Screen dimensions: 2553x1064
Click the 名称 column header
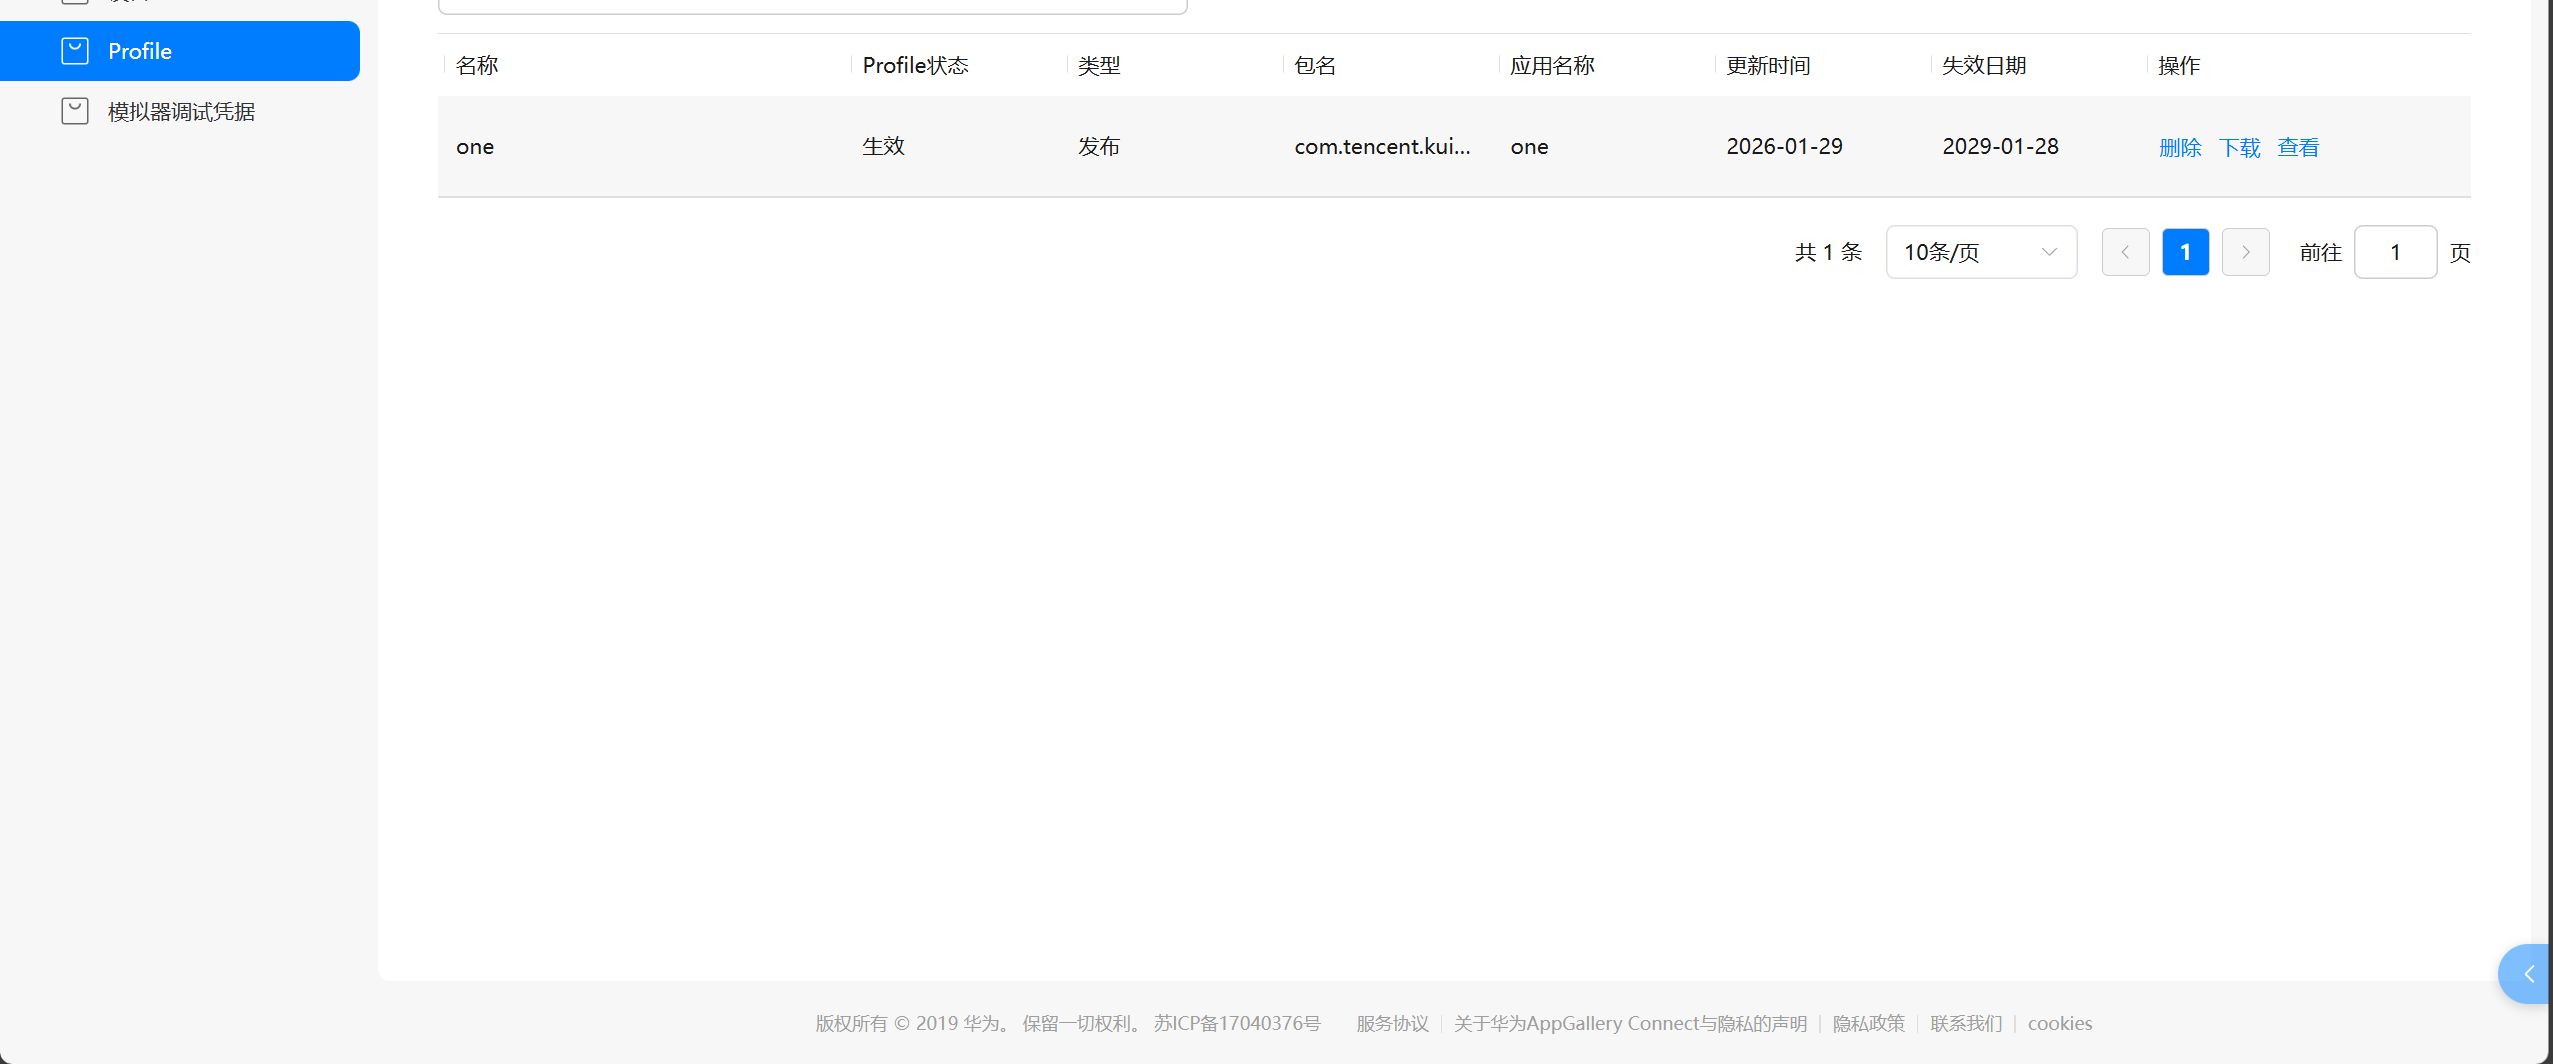(477, 65)
